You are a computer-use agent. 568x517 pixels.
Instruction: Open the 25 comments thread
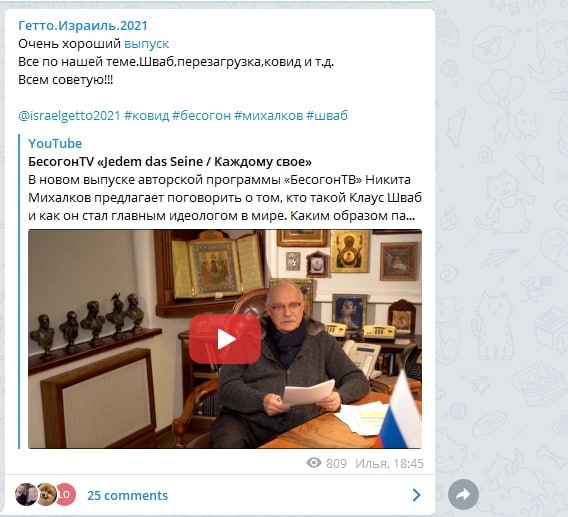point(128,495)
